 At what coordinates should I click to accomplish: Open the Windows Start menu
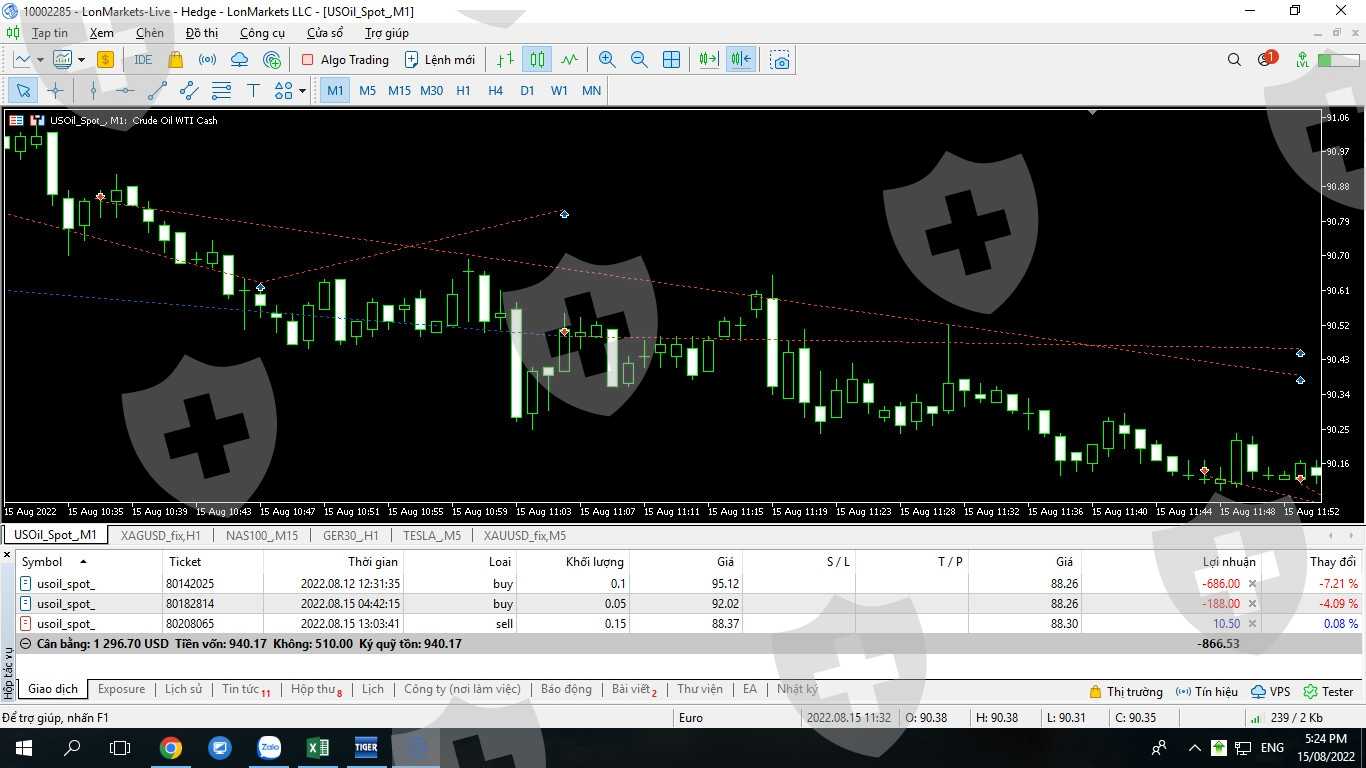[x=24, y=747]
